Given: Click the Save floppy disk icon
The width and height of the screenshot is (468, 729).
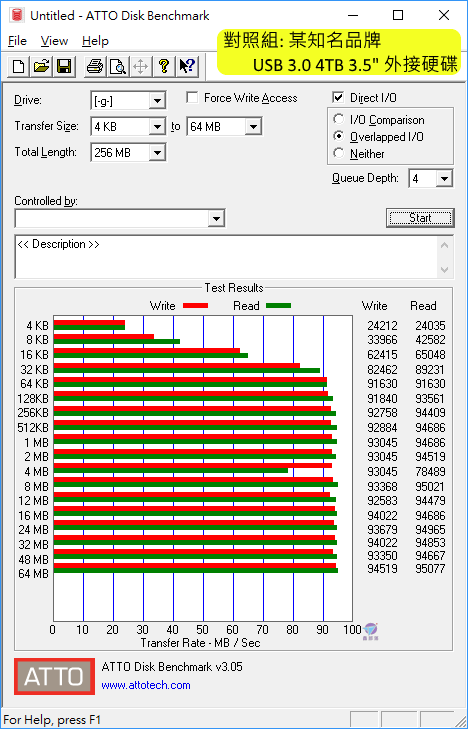Looking at the screenshot, I should point(64,66).
